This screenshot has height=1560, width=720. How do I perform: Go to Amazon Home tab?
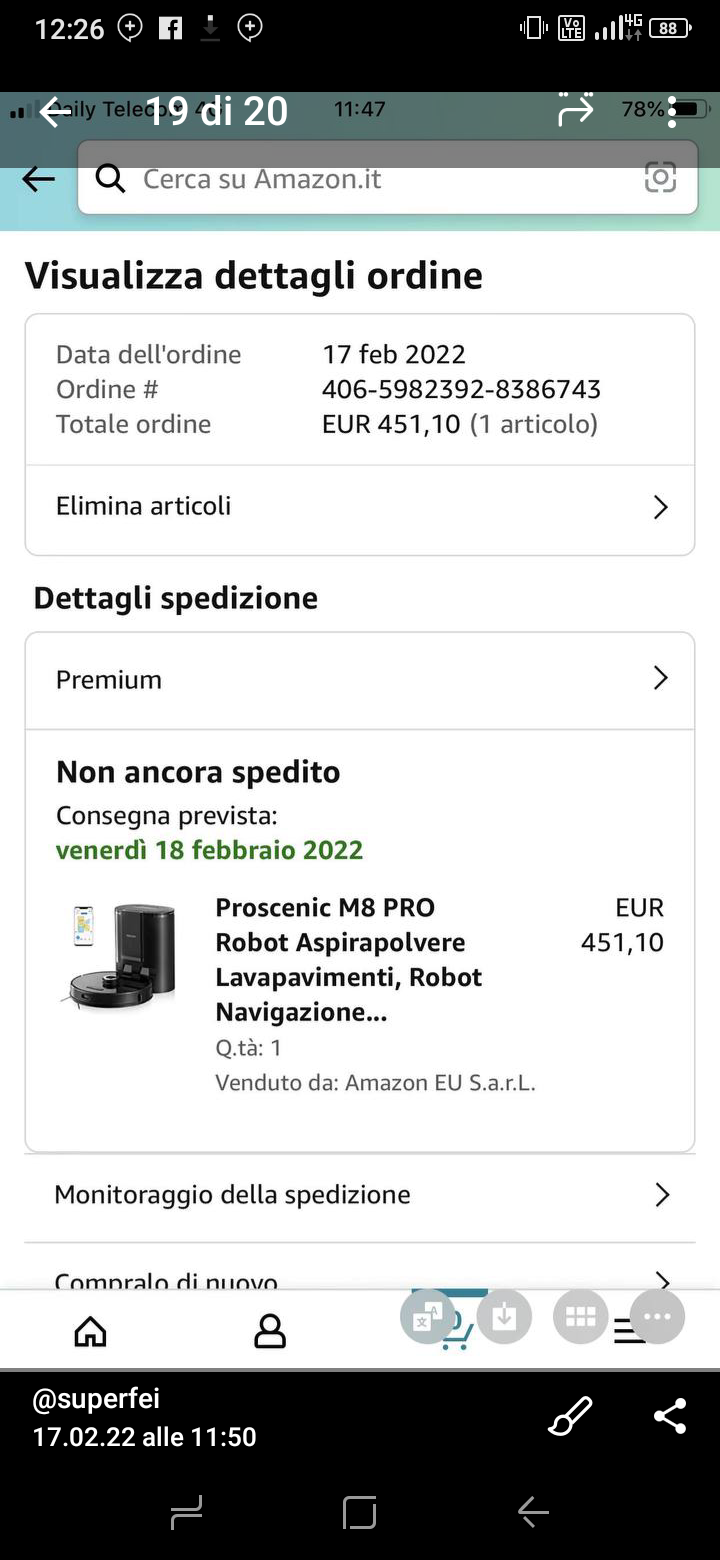point(91,1331)
